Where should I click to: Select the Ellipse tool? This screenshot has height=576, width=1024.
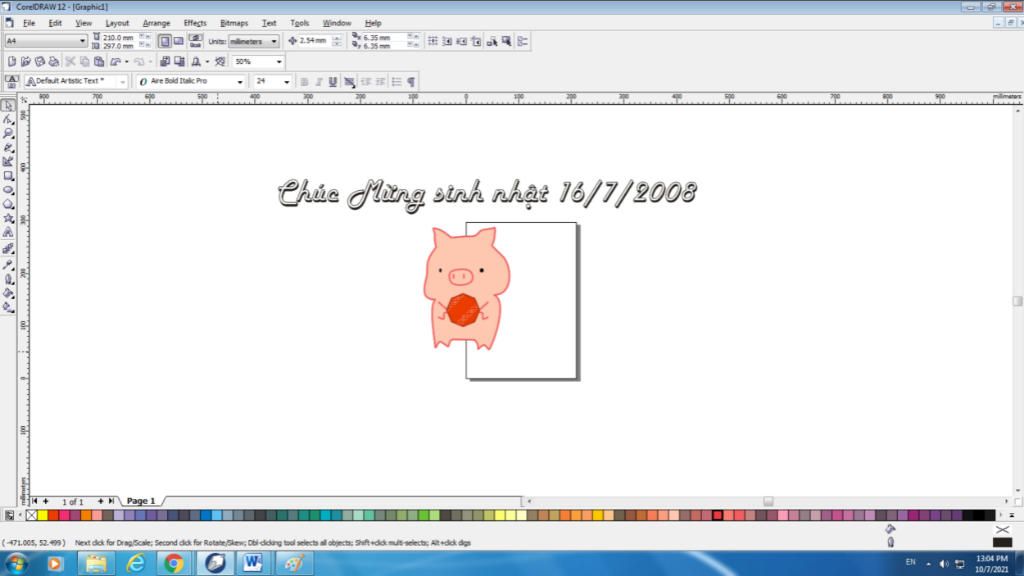tap(8, 190)
